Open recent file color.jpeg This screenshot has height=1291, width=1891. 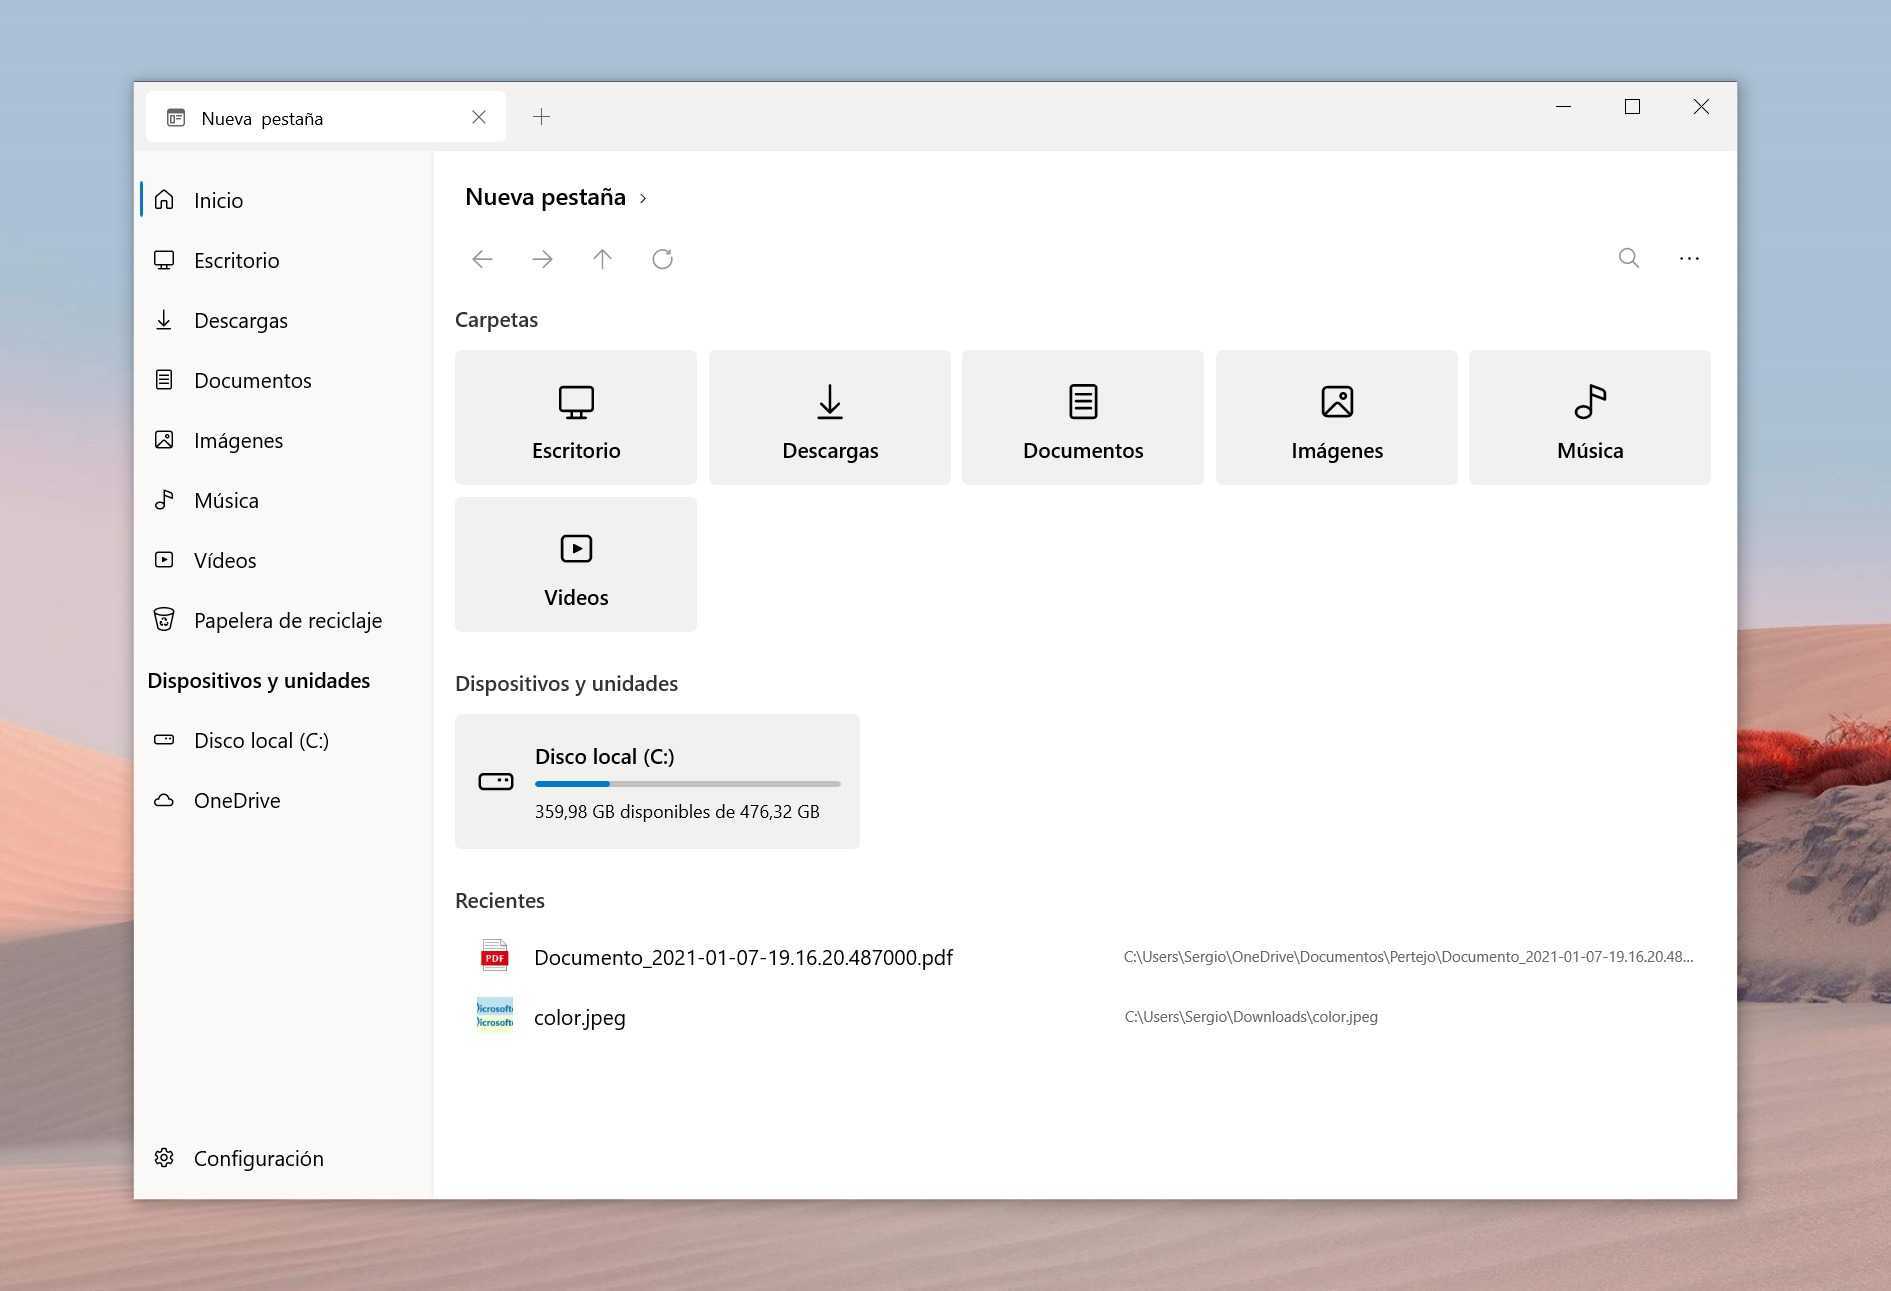point(1083,1017)
